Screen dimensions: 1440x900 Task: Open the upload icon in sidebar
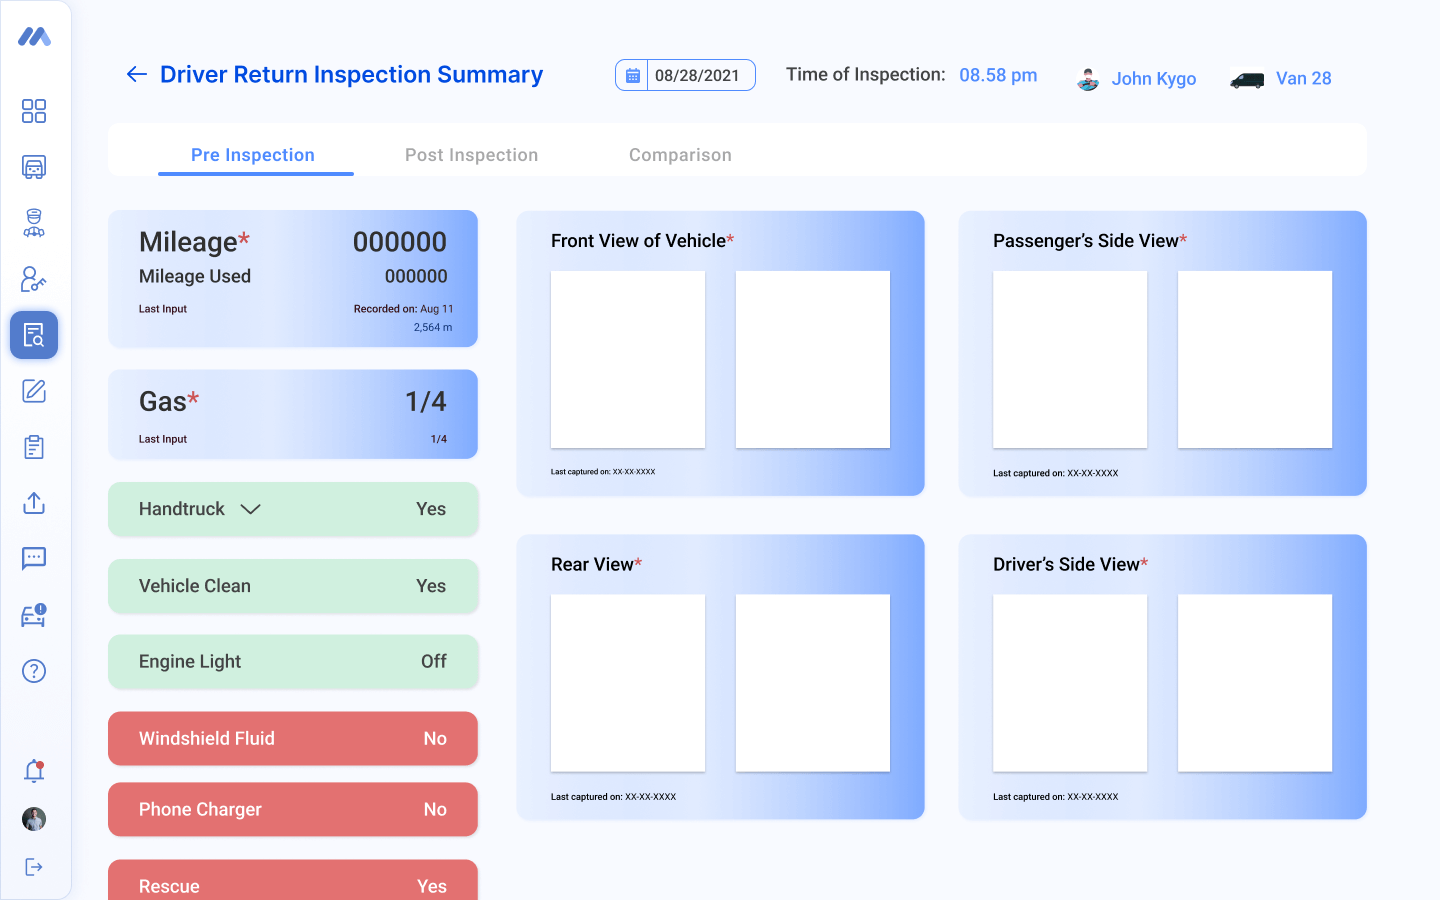[x=34, y=503]
